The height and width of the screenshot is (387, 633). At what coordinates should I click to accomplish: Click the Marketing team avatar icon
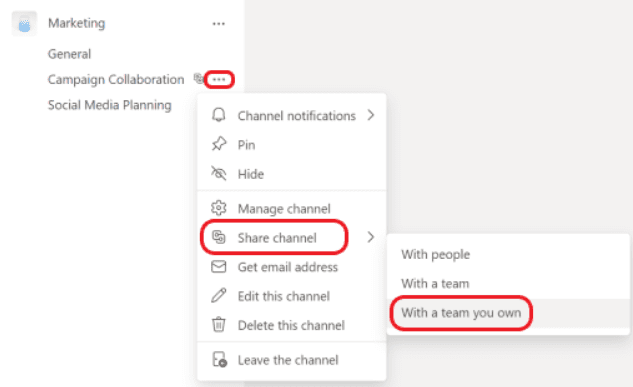click(24, 24)
